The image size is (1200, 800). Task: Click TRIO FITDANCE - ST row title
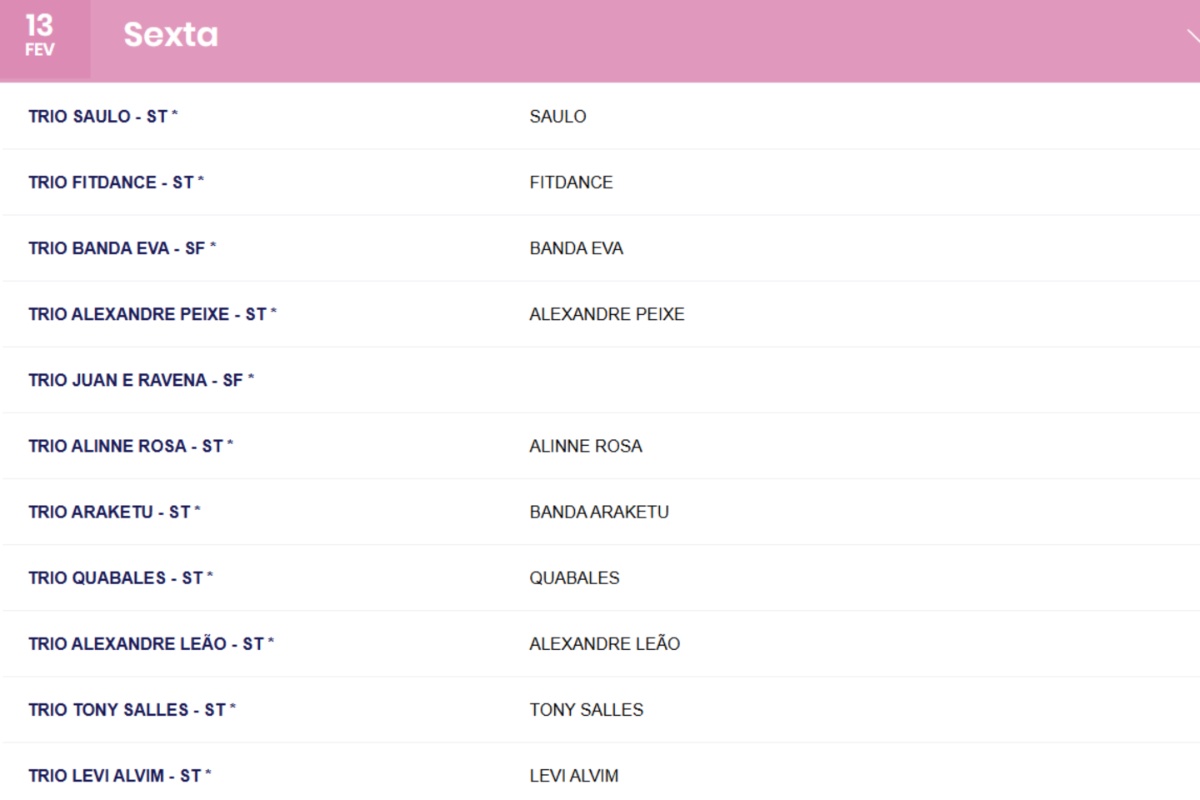click(x=116, y=182)
